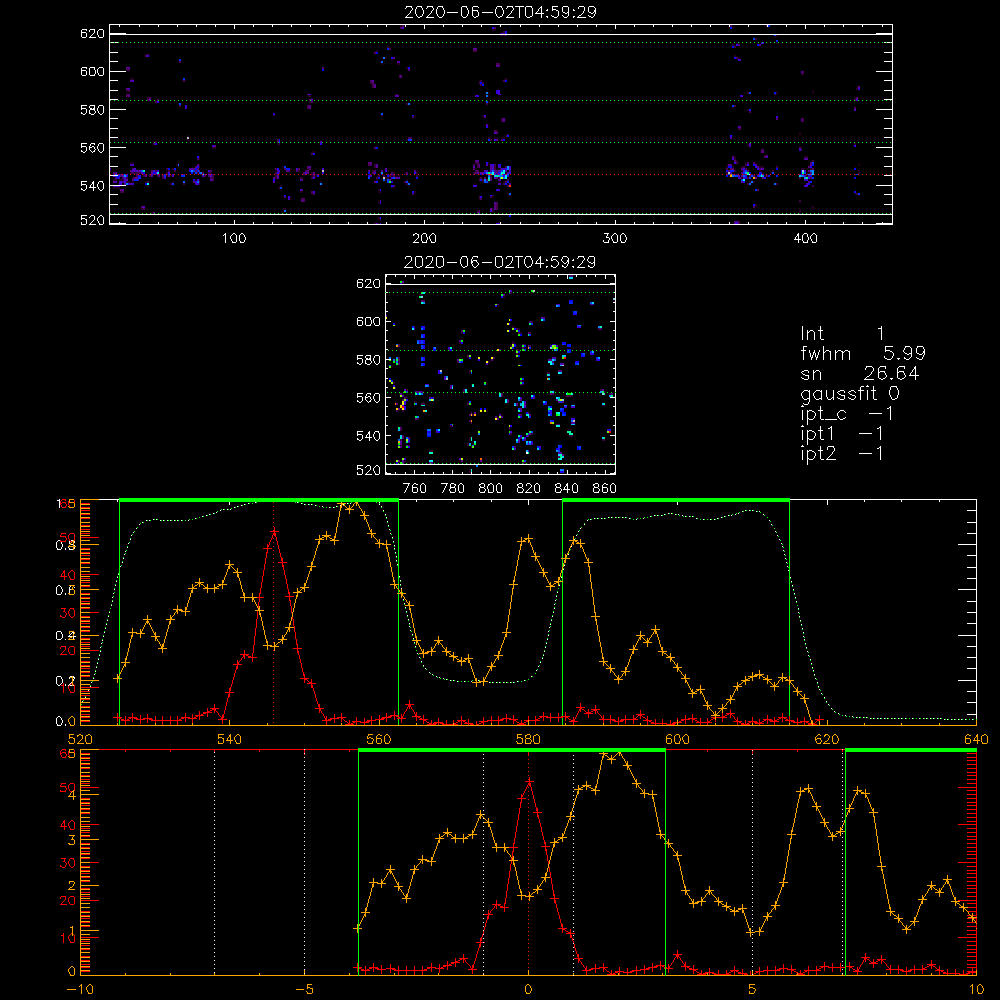This screenshot has height=1000, width=1000.
Task: Click the red peak at 0 in the last plot
Action: (x=528, y=781)
